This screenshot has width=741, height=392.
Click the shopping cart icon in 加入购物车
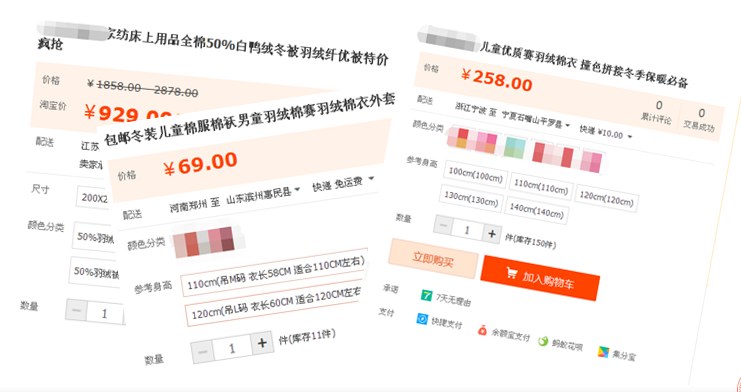(511, 272)
